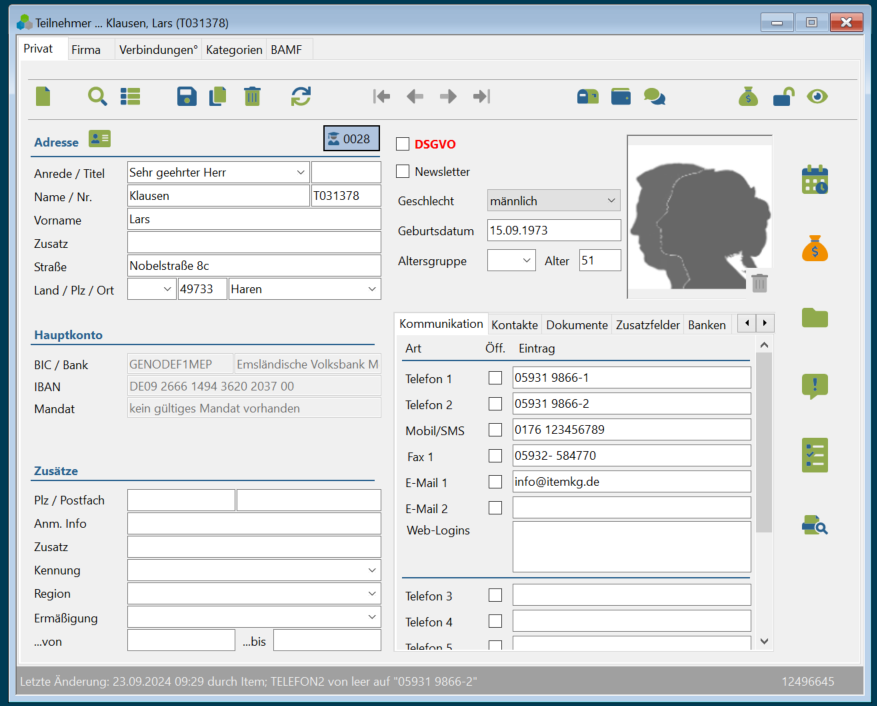The height and width of the screenshot is (706, 877).
Task: Open the Banken sub-tab
Action: [707, 325]
